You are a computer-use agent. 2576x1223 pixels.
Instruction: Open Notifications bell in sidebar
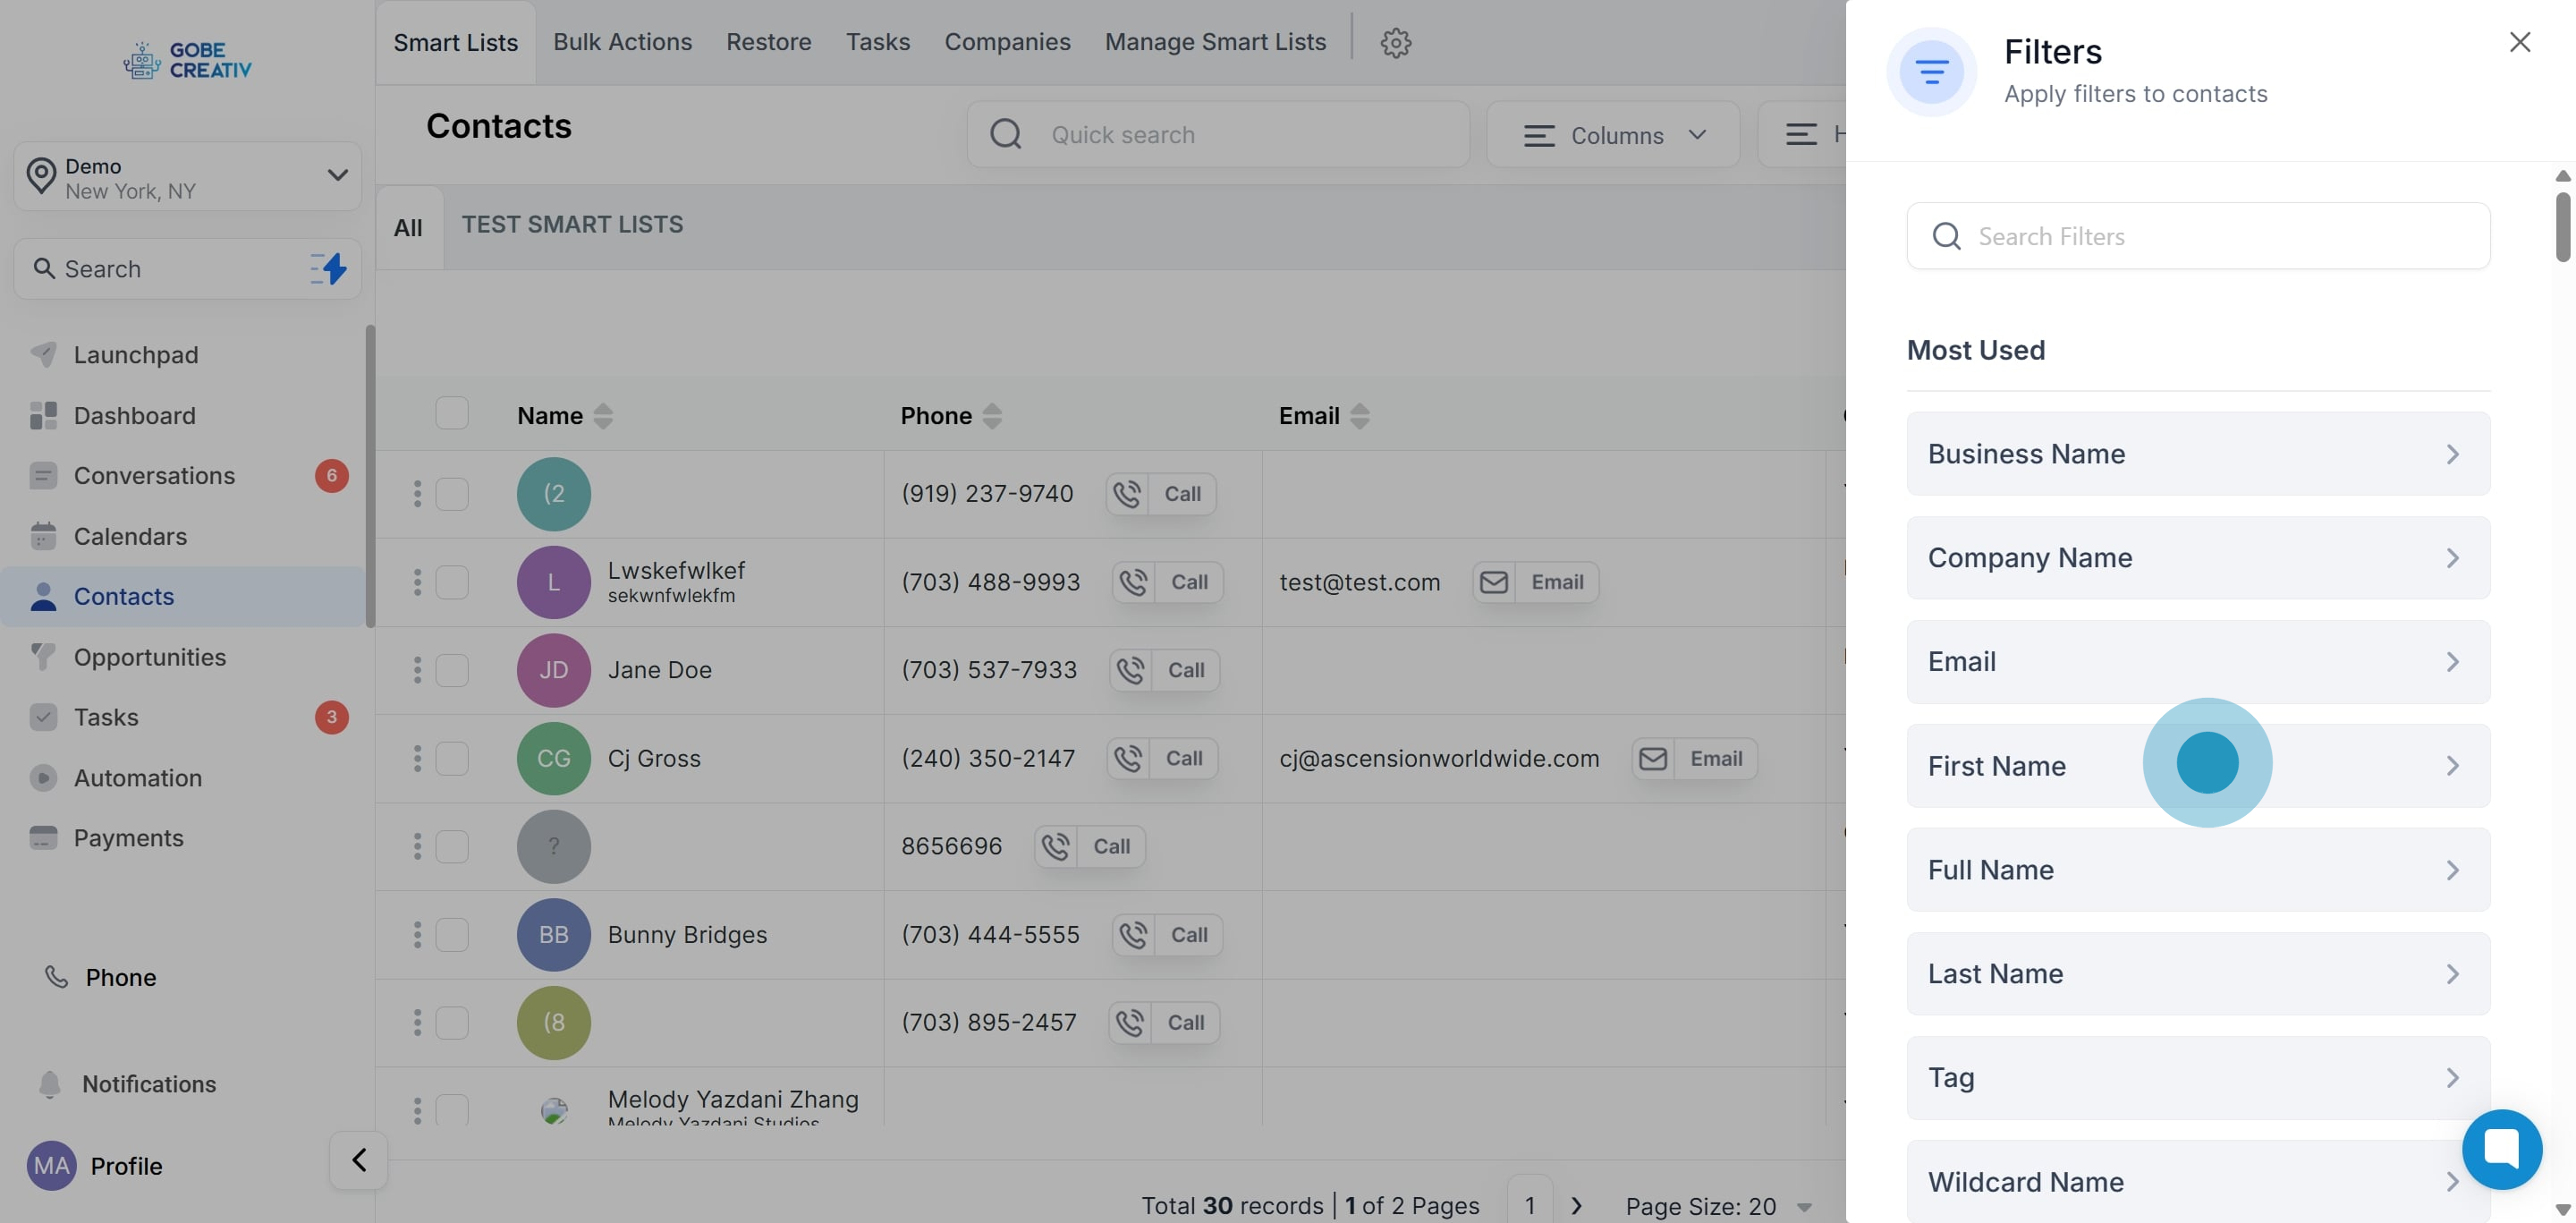(50, 1084)
